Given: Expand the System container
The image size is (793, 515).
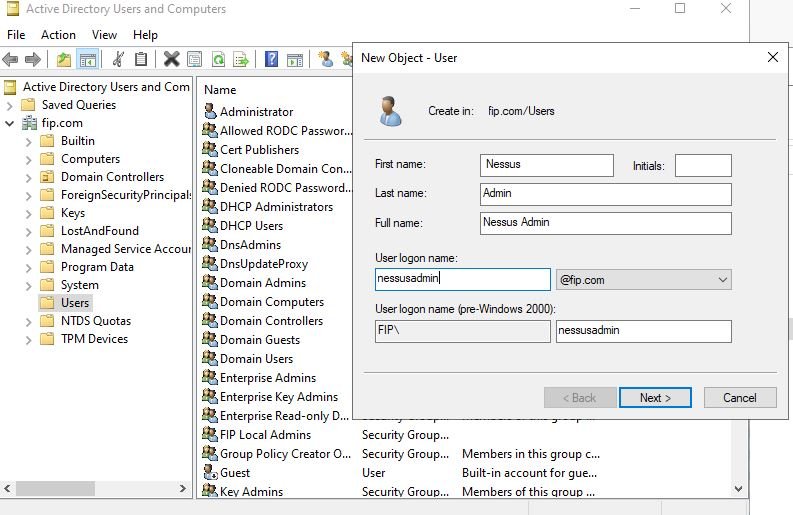Looking at the screenshot, I should point(29,285).
